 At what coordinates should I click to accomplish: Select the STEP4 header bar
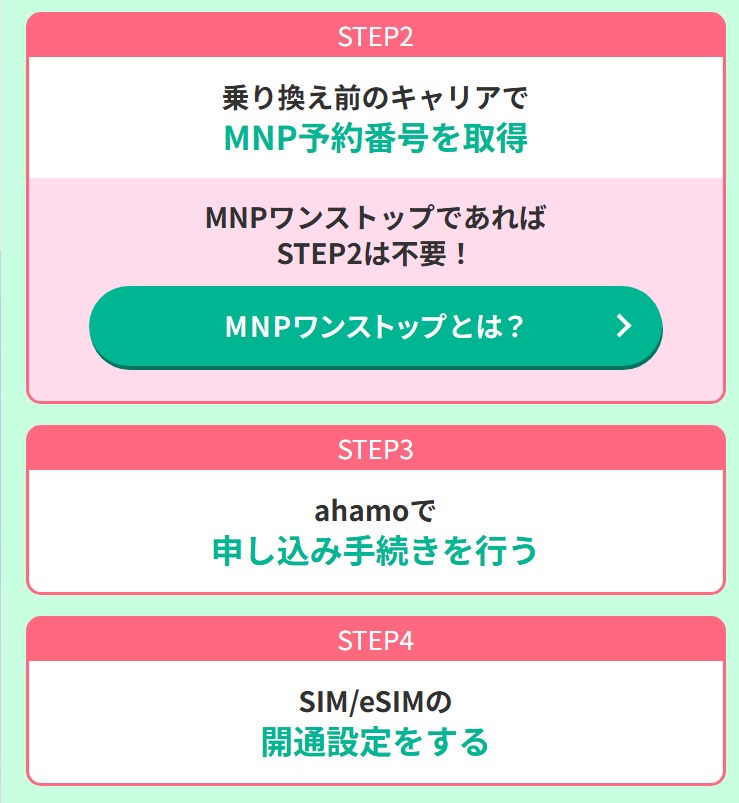(375, 639)
